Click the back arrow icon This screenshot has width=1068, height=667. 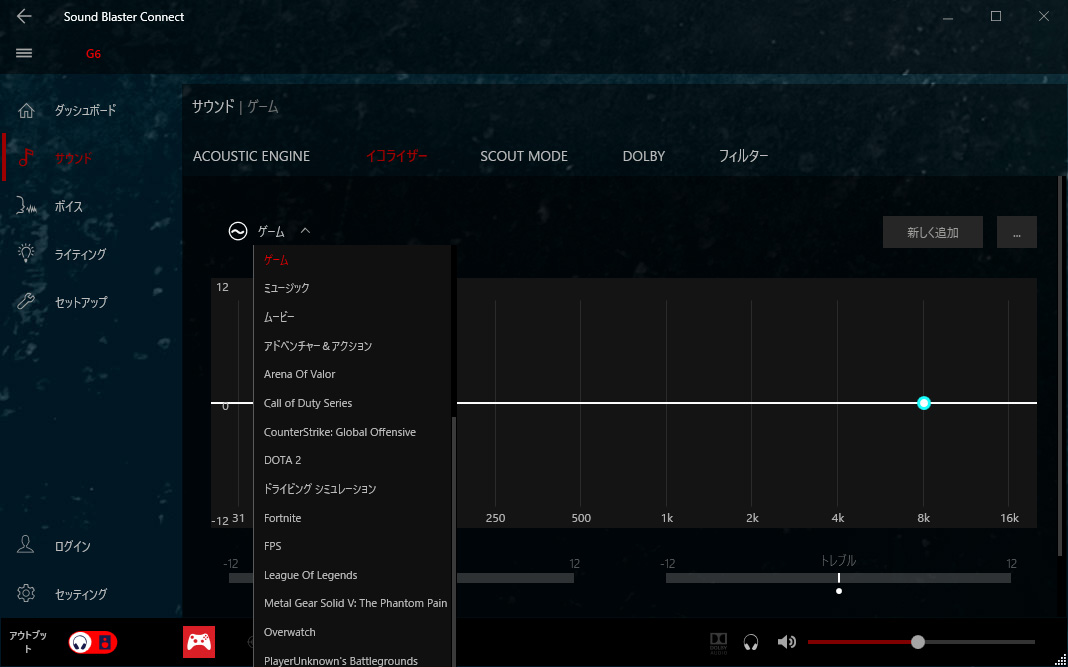pos(25,16)
